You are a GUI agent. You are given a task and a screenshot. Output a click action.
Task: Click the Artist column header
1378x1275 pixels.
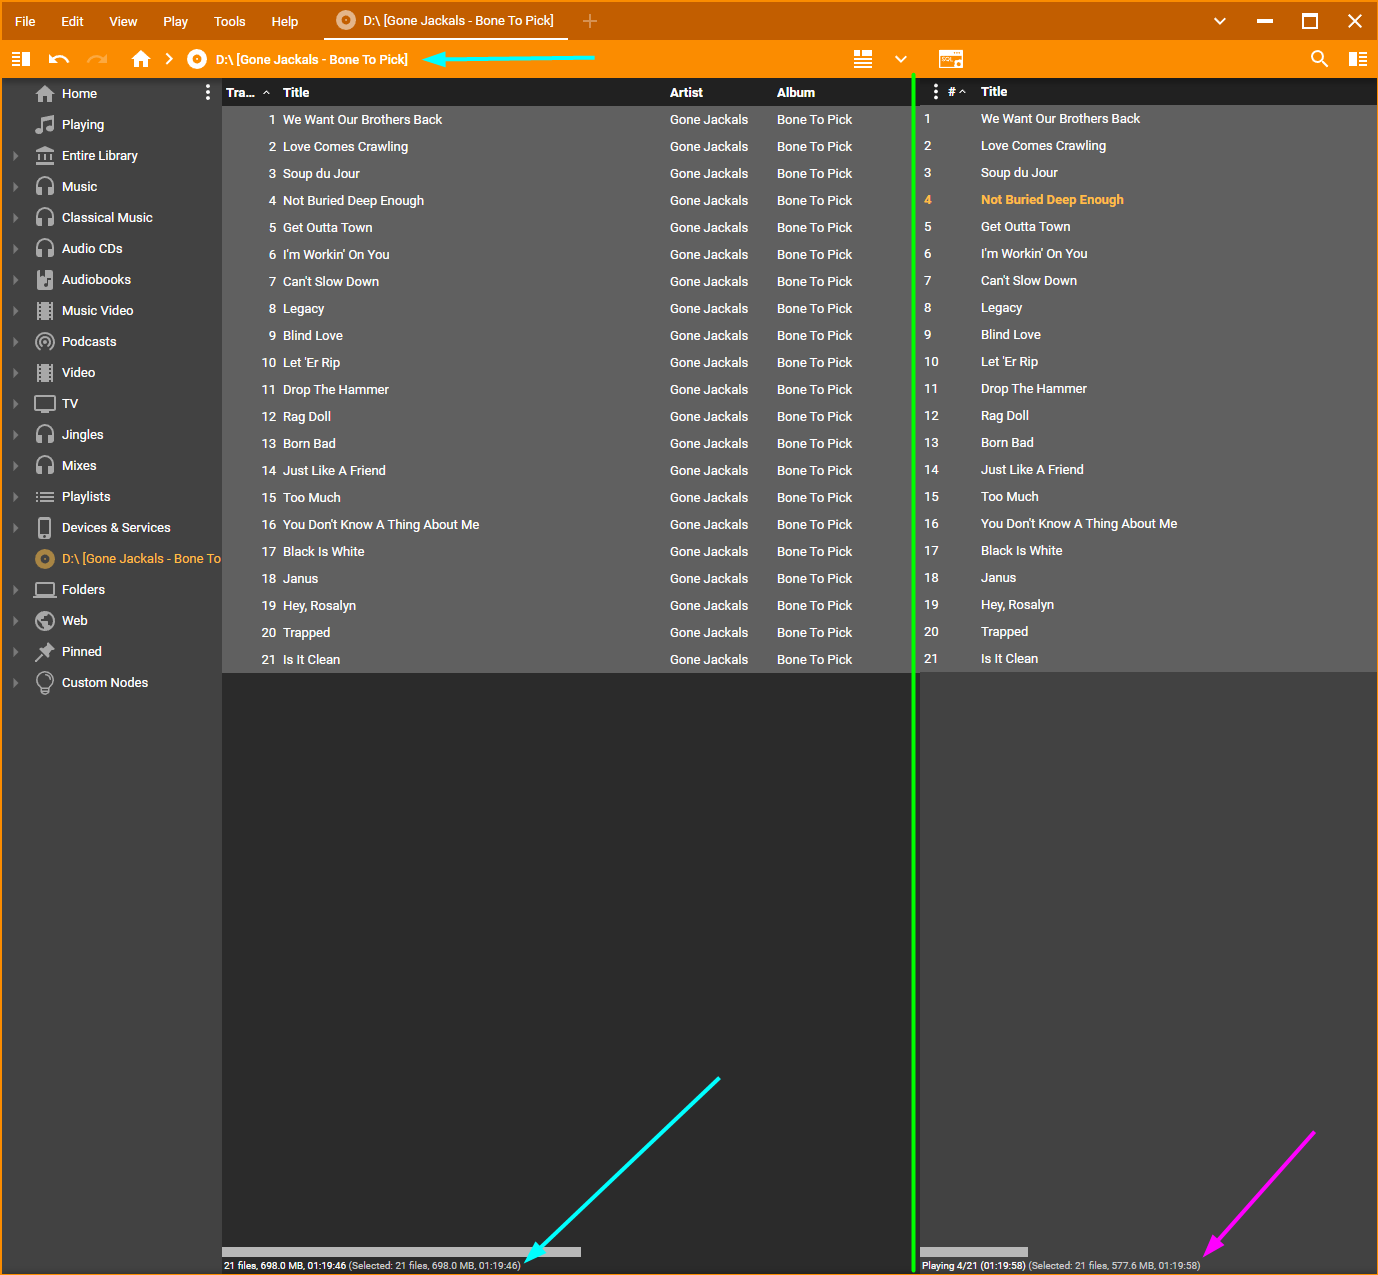point(686,92)
